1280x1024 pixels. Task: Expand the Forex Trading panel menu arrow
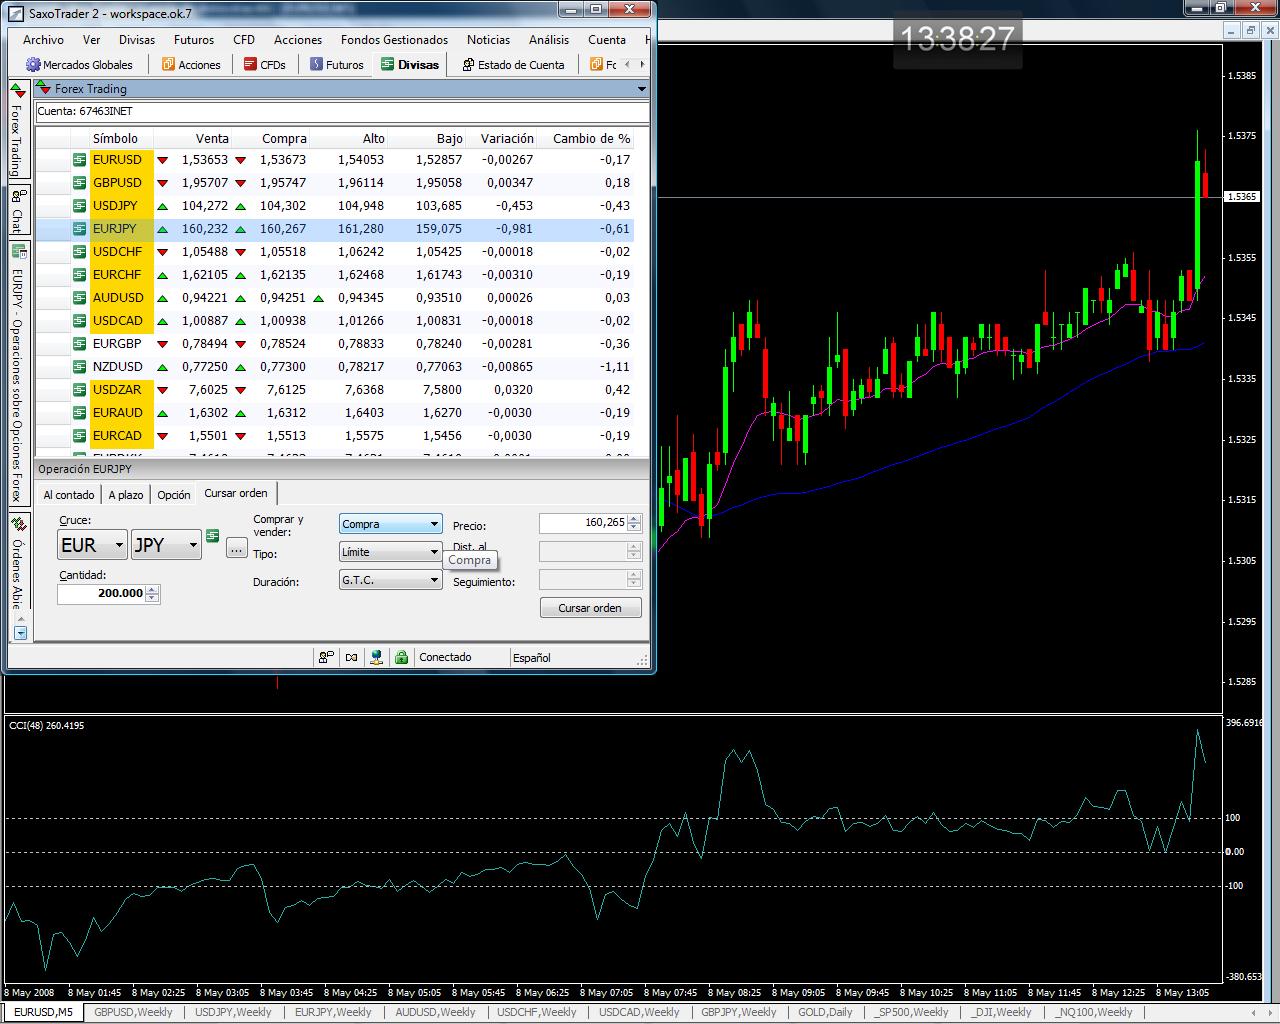coord(641,89)
